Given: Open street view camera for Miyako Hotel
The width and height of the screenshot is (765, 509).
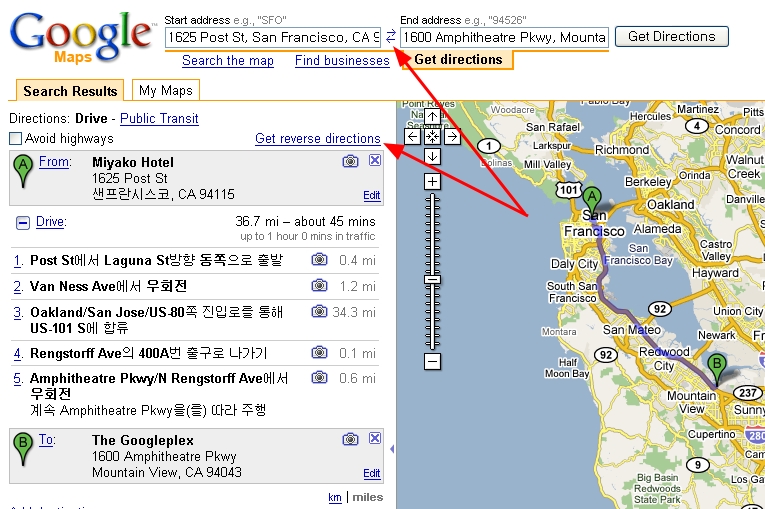Looking at the screenshot, I should [350, 161].
